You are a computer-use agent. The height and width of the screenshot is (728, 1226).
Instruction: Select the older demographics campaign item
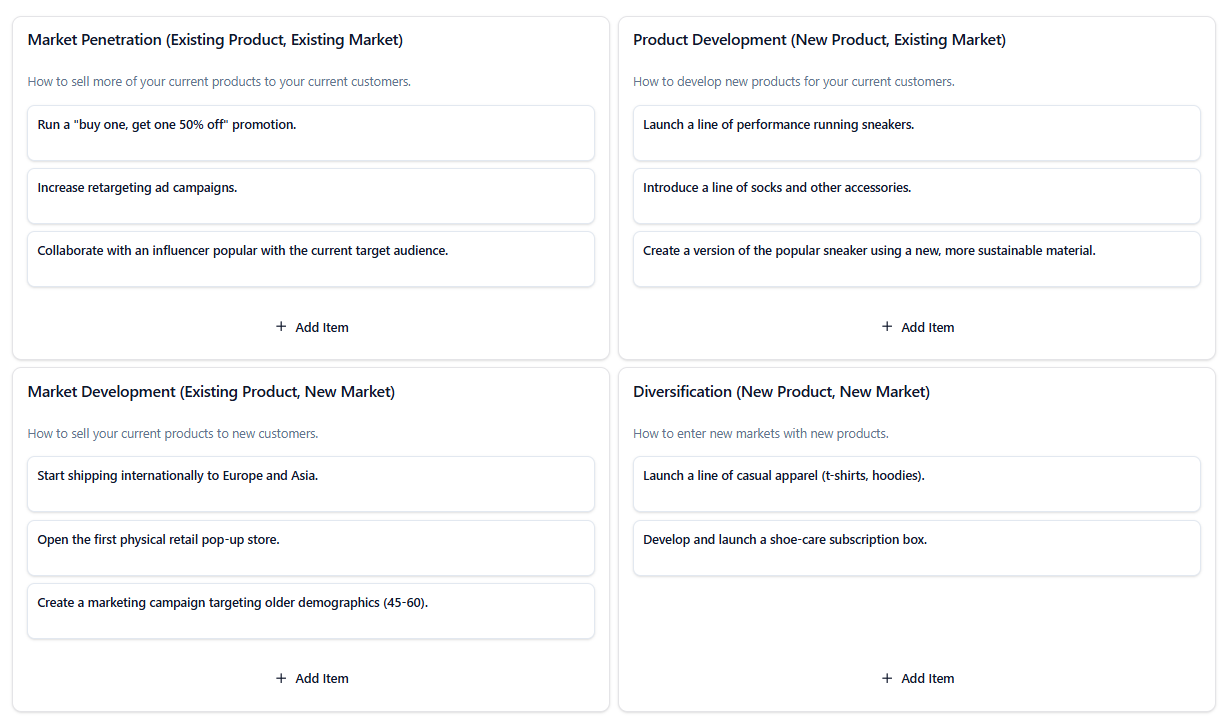click(311, 611)
